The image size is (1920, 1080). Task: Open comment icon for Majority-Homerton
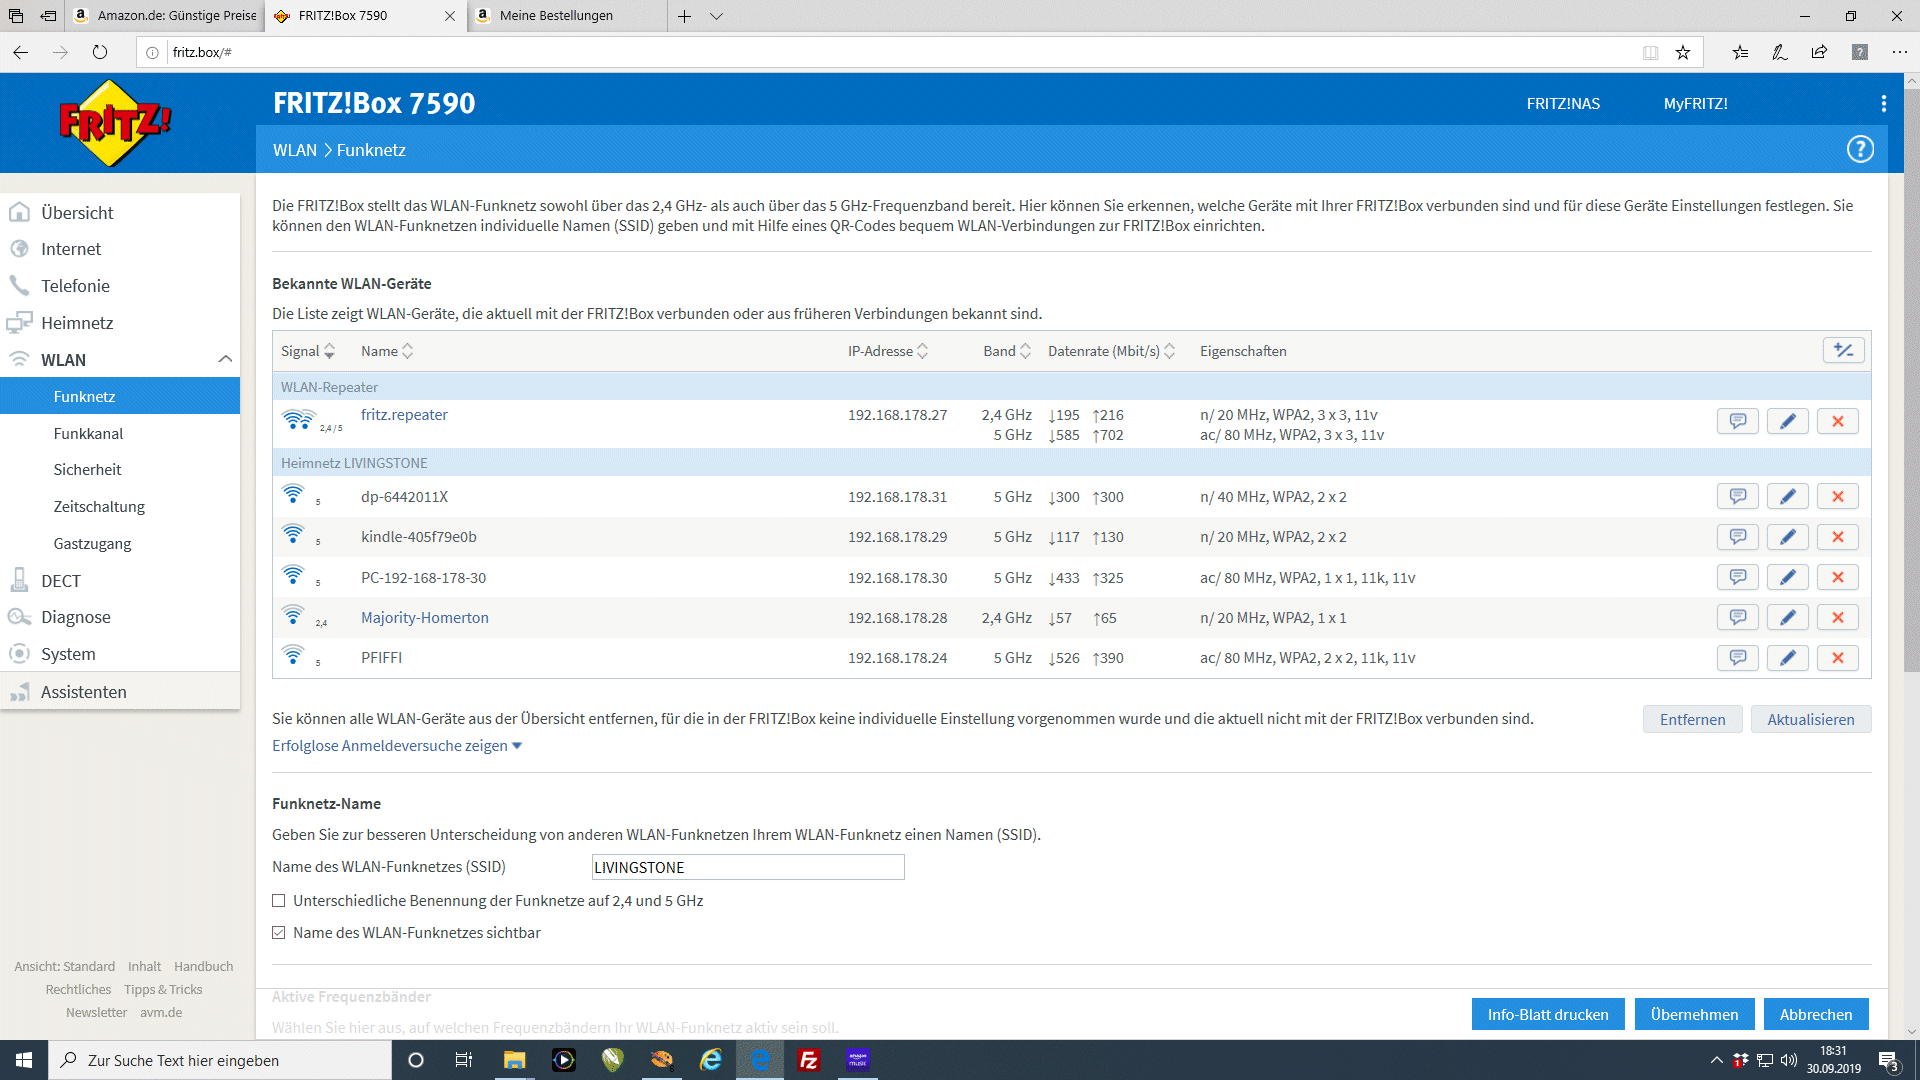[1738, 617]
